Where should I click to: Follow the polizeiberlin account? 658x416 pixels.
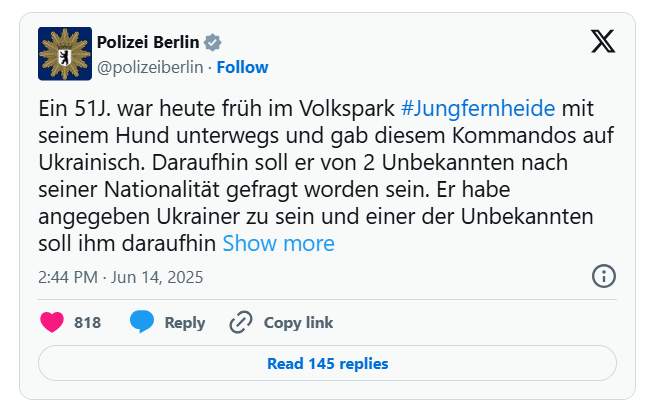(242, 67)
